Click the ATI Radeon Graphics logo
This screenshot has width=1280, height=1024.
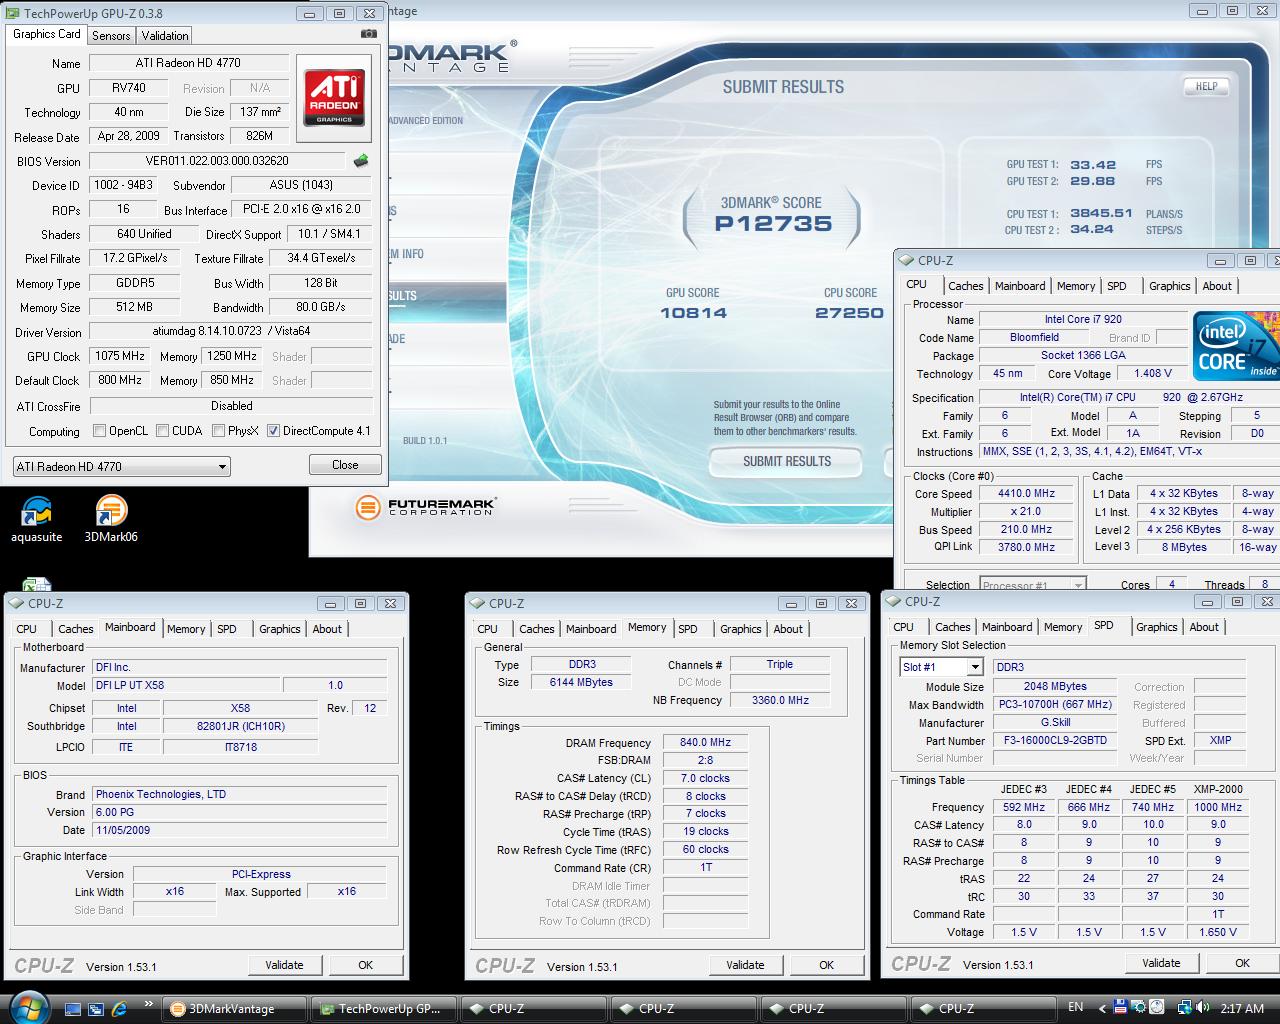coord(334,97)
